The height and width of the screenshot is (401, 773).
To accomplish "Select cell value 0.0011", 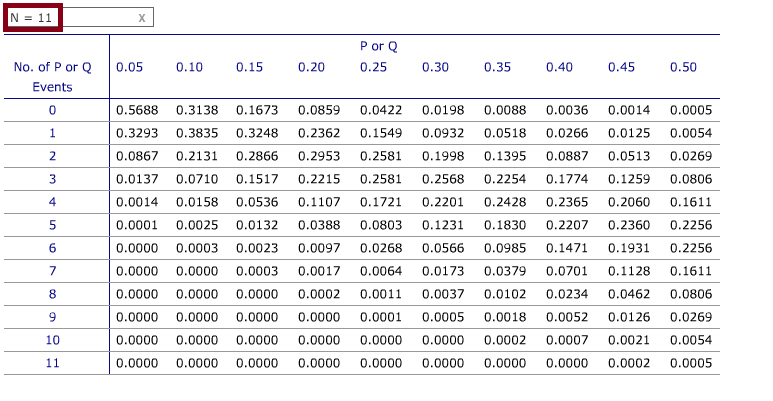I will (x=381, y=294).
